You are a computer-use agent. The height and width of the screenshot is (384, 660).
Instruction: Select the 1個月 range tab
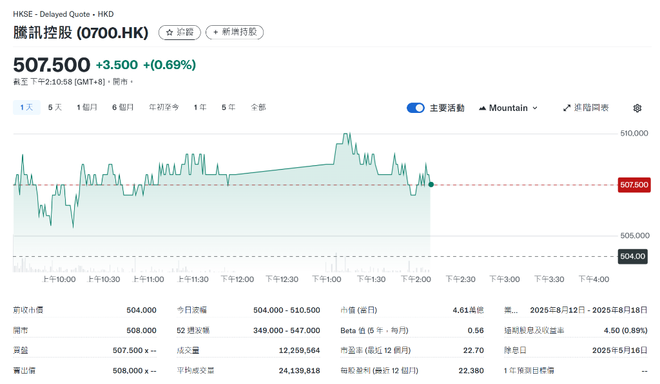(87, 107)
